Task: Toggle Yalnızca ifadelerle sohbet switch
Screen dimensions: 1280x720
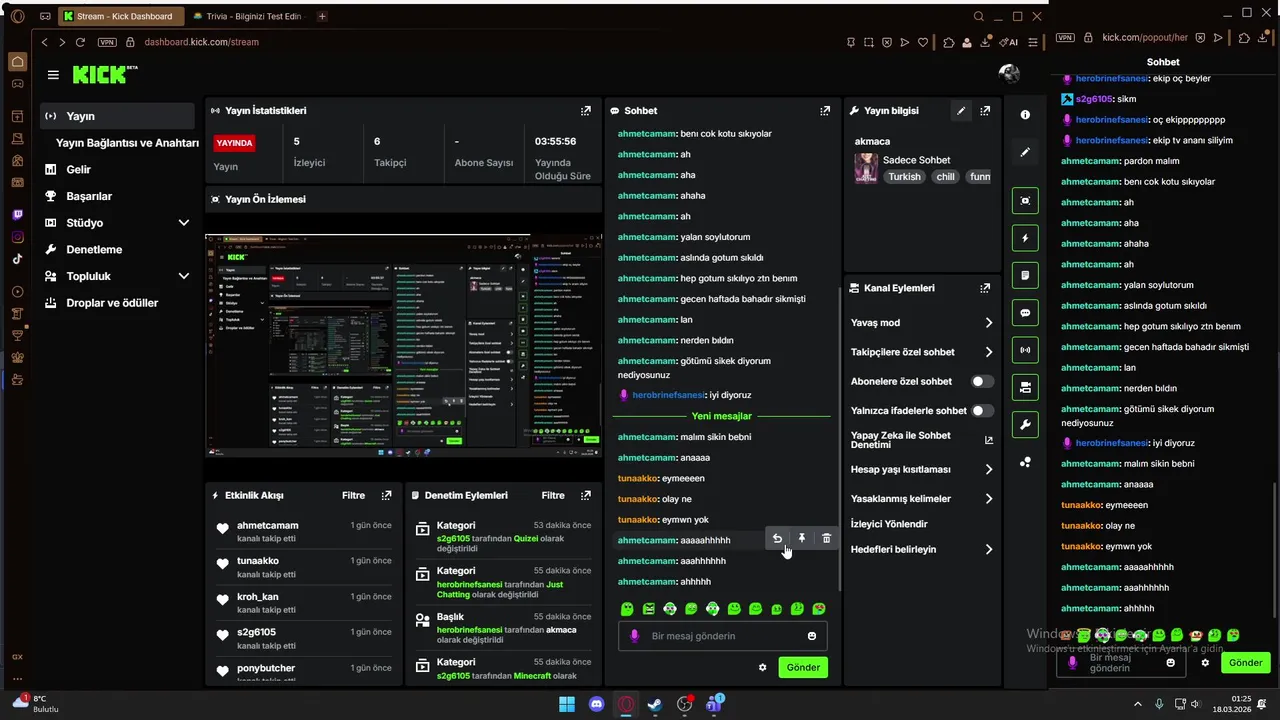Action: [983, 410]
